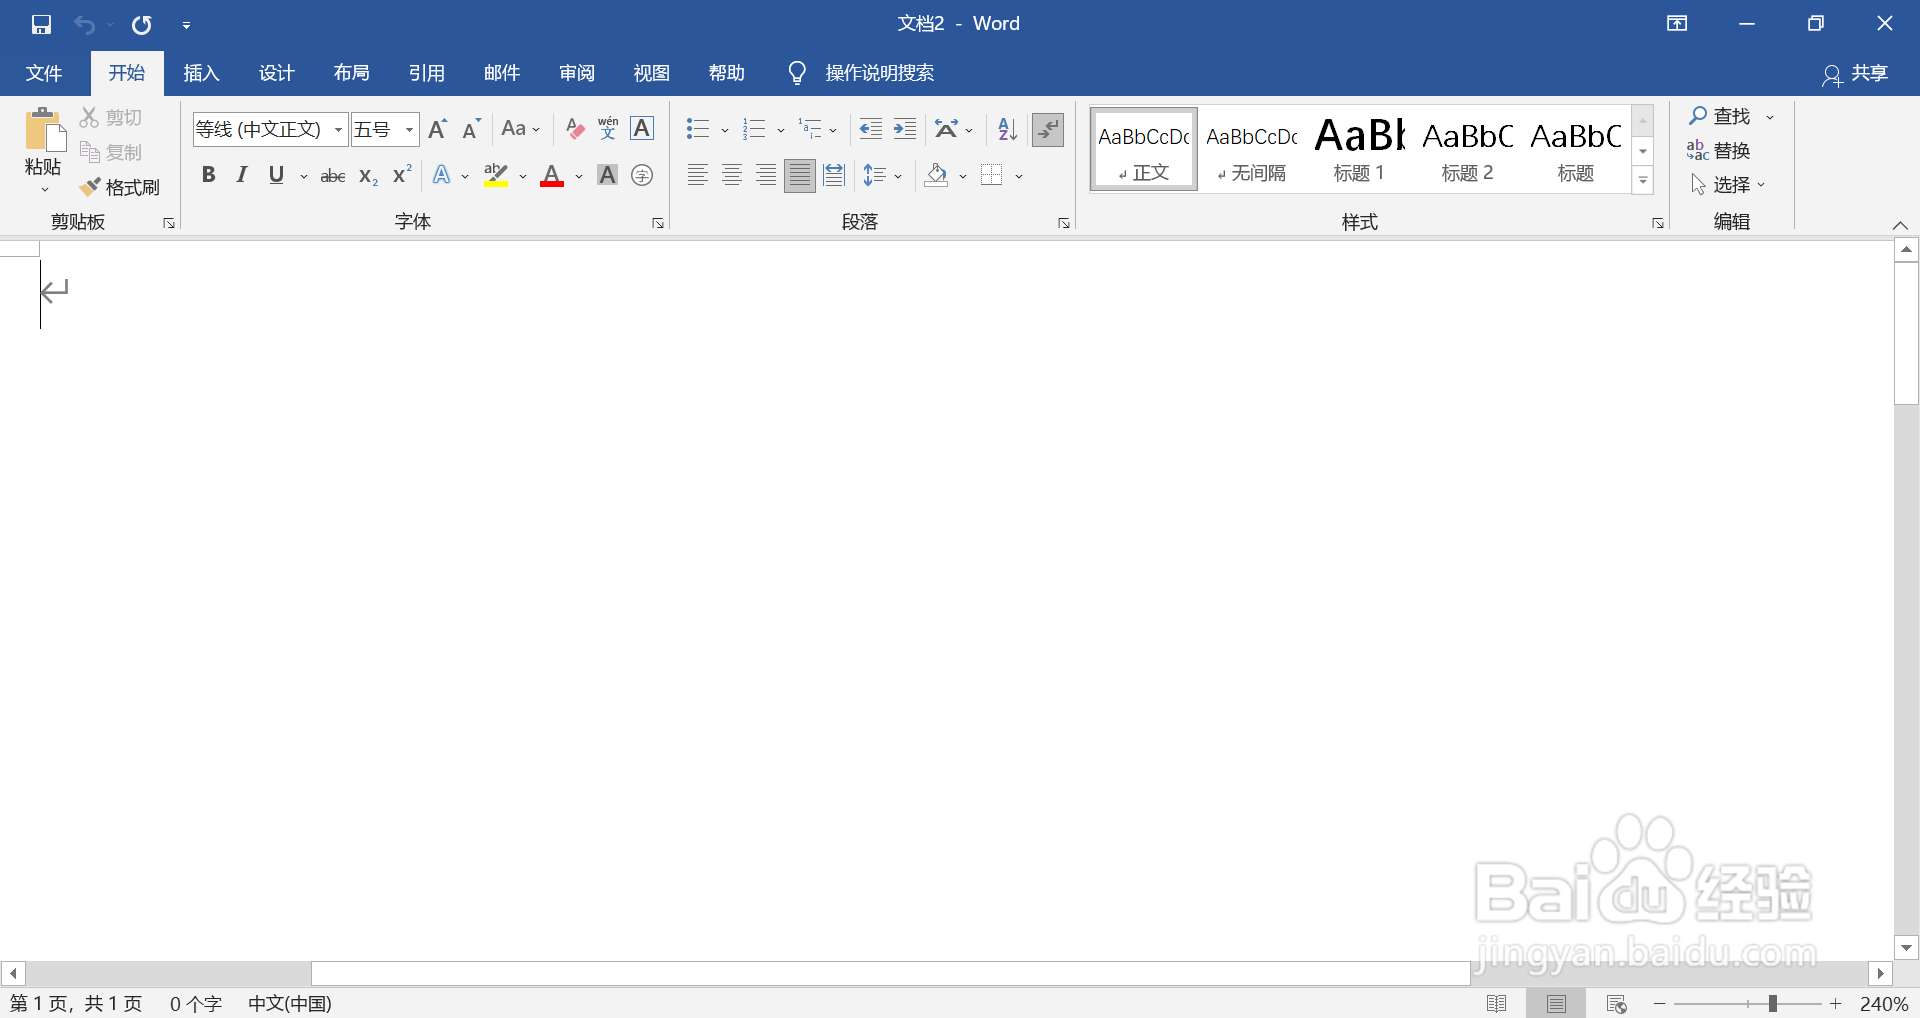Switch to References (引用) tab
The height and width of the screenshot is (1018, 1920).
[x=426, y=73]
